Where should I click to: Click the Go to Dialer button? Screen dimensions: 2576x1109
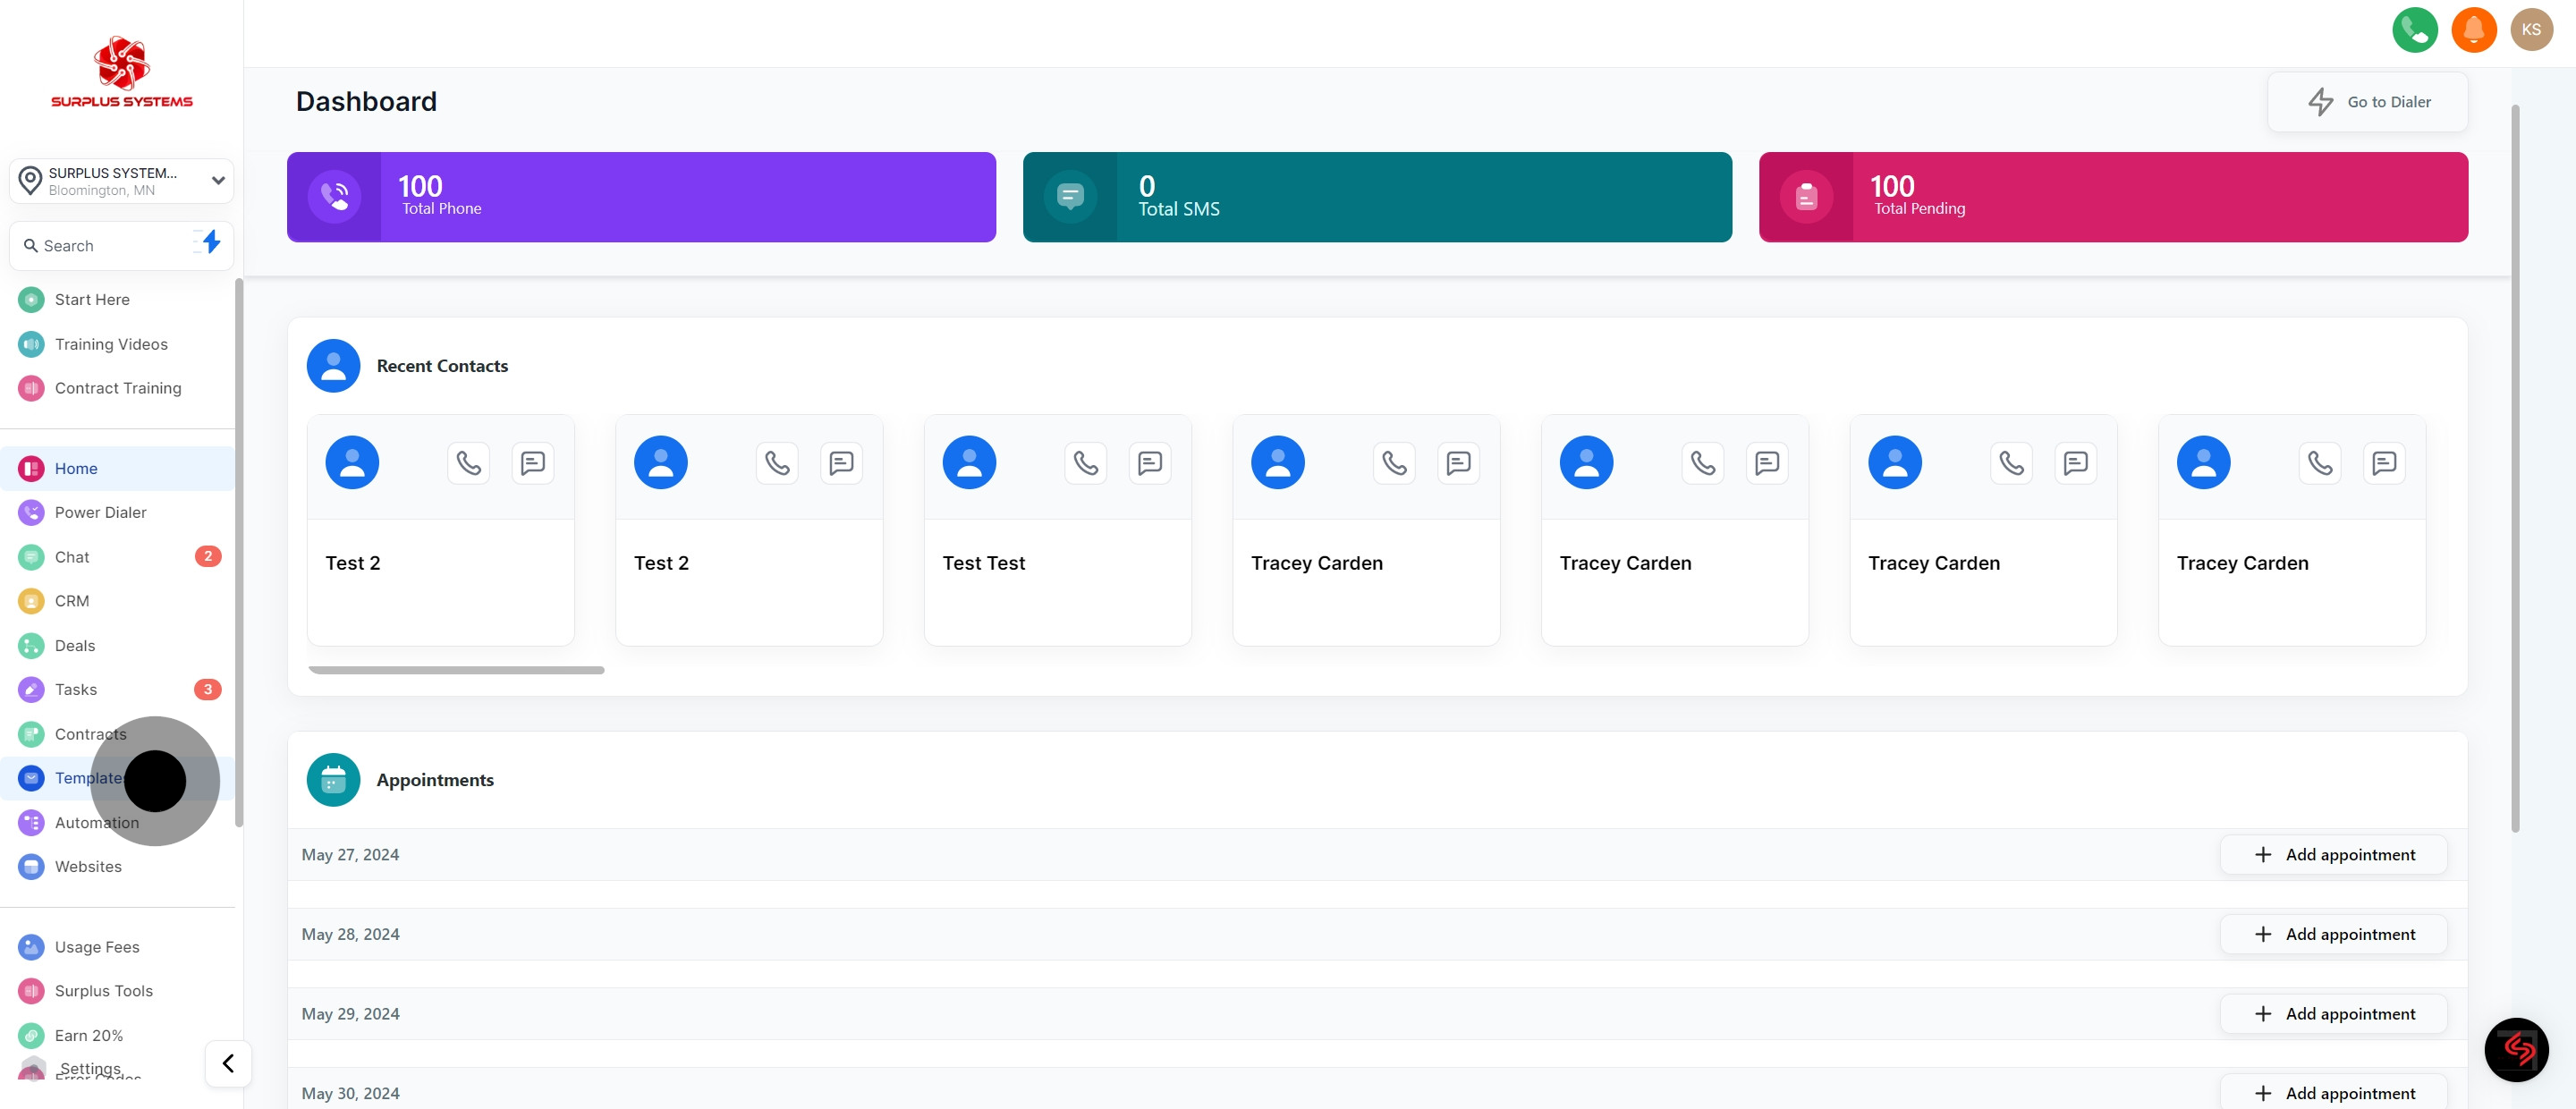click(2367, 102)
